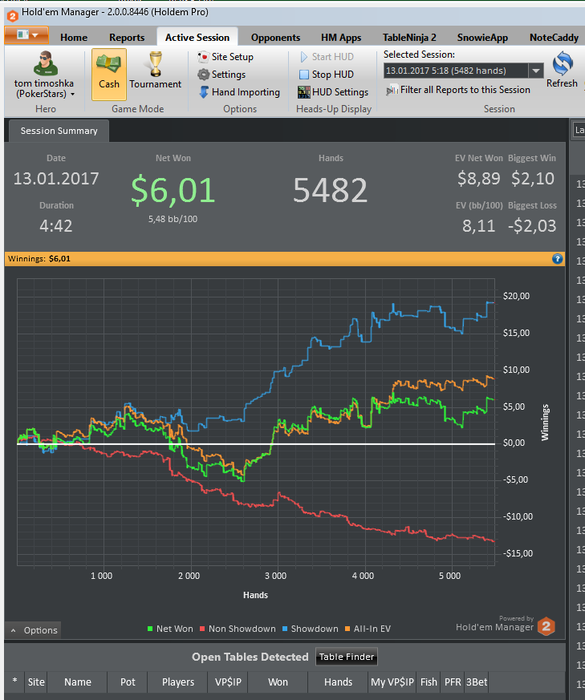585x700 pixels.
Task: Open Hand Importing options
Action: pyautogui.click(x=239, y=92)
